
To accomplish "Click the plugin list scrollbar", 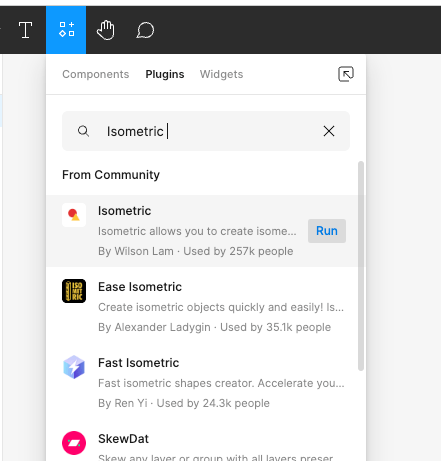I will pos(361,266).
